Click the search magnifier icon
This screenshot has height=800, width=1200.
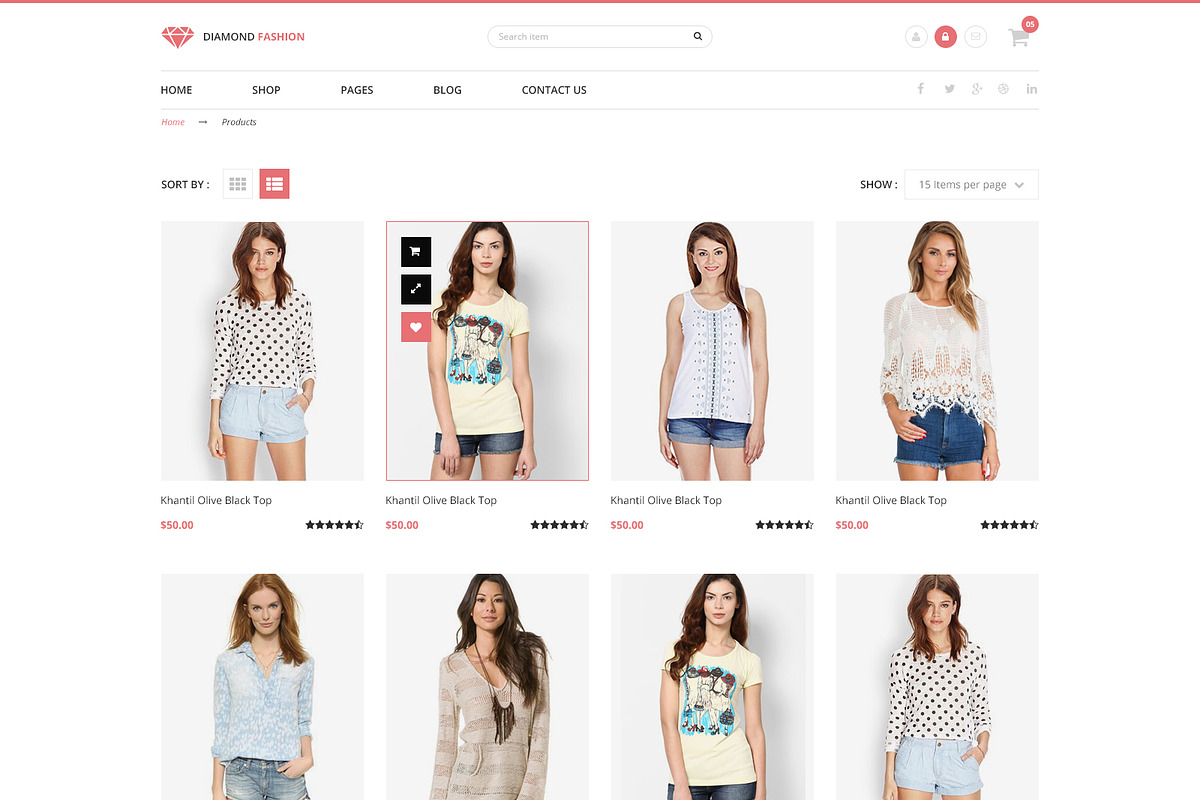coord(698,37)
